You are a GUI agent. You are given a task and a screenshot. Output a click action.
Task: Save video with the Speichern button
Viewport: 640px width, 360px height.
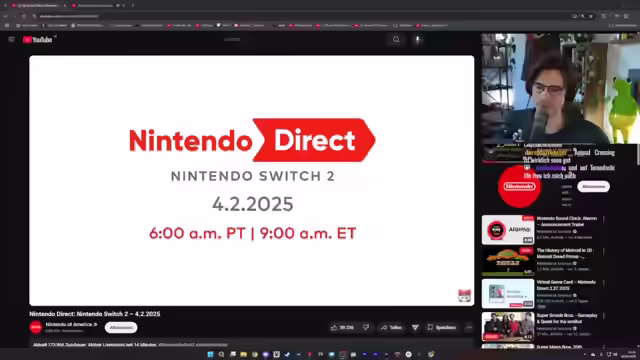click(442, 327)
